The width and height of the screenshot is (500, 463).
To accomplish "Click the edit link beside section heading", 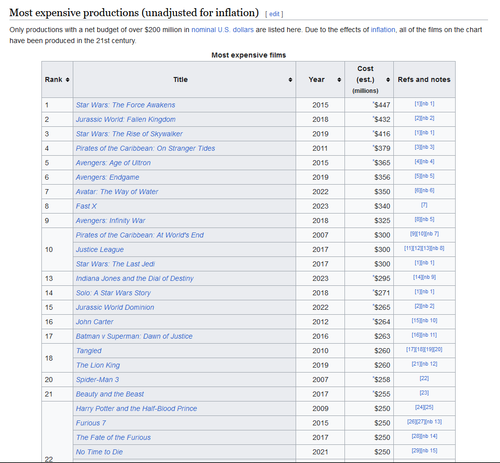I will [274, 14].
